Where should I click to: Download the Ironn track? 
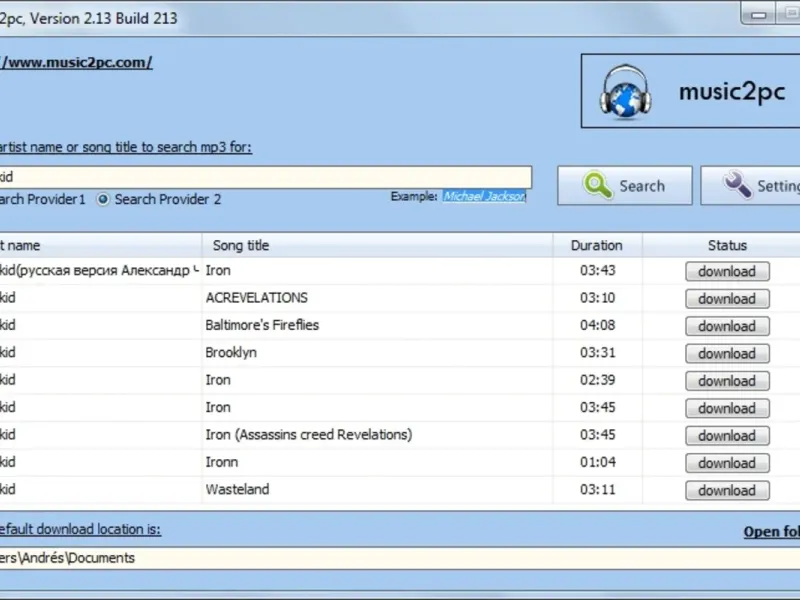(727, 463)
